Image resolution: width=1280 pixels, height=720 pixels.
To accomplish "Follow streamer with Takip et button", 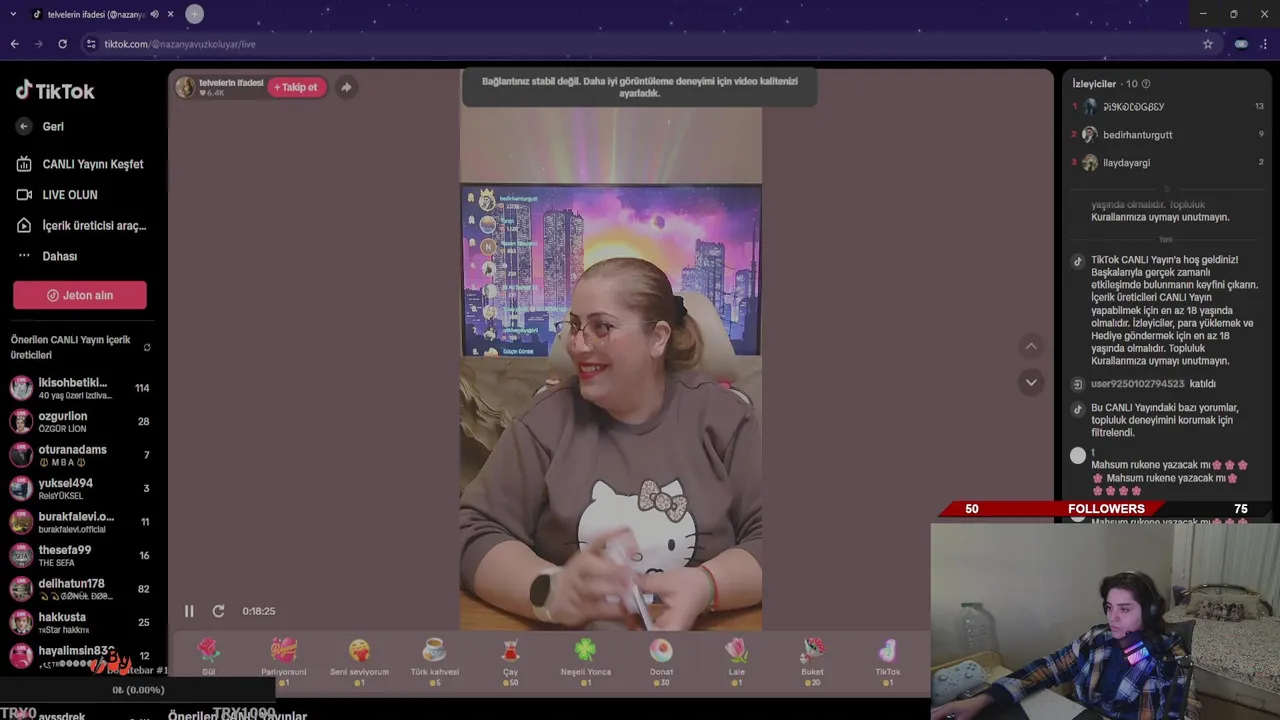I will pyautogui.click(x=296, y=87).
